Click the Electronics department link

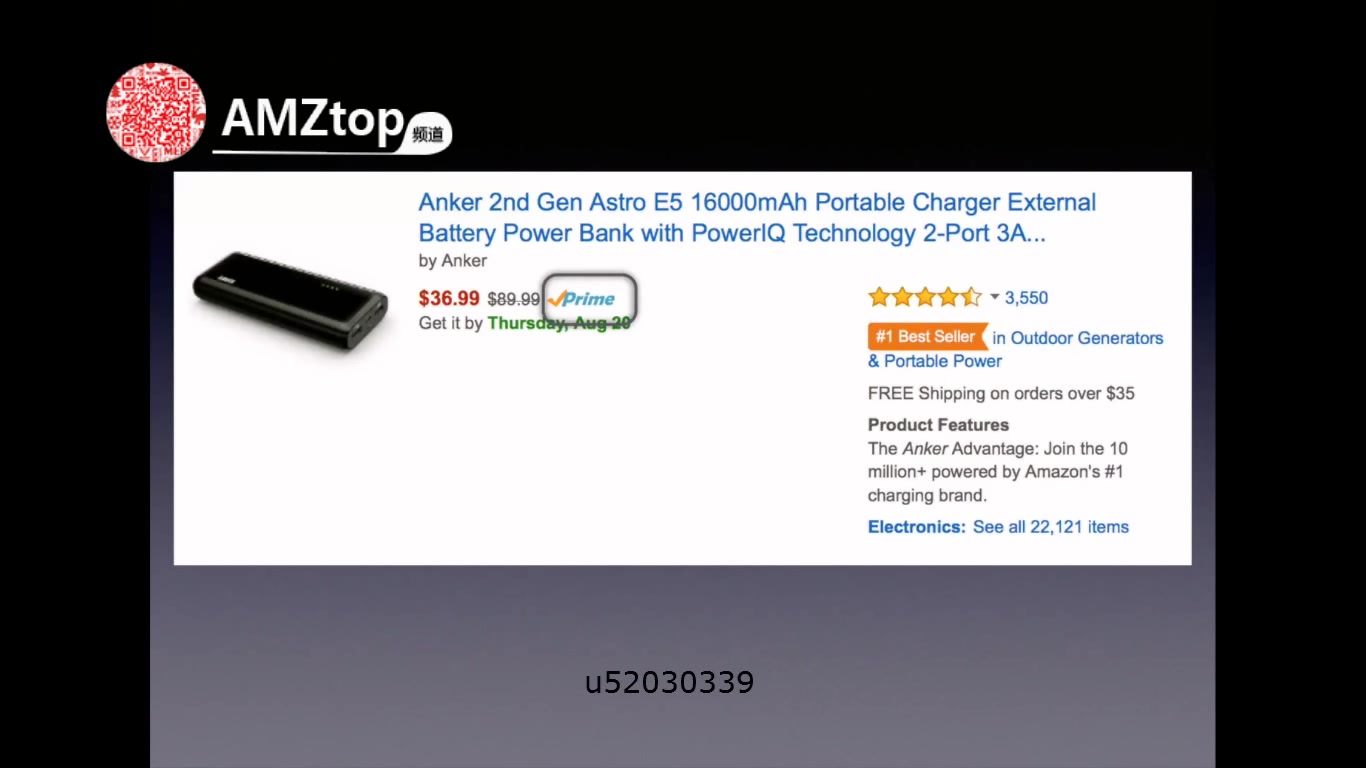tap(916, 527)
